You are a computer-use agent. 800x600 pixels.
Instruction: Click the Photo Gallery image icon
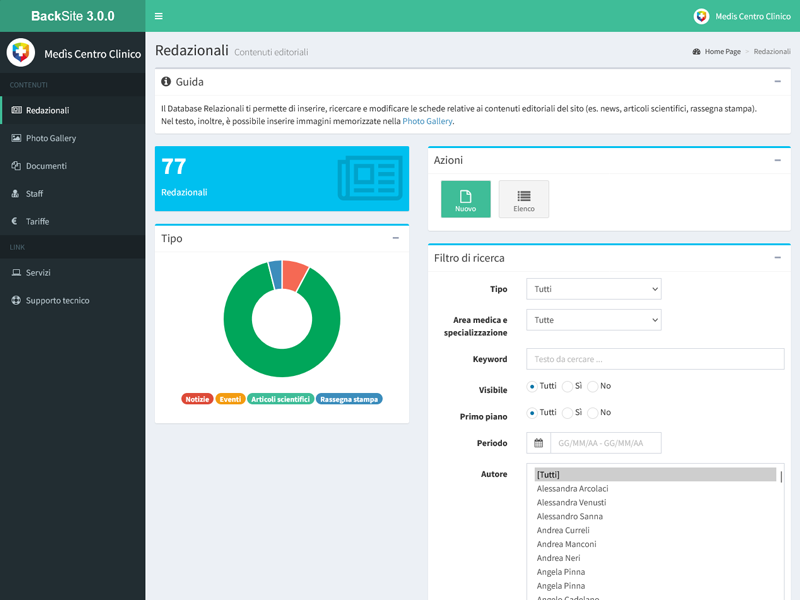16,138
